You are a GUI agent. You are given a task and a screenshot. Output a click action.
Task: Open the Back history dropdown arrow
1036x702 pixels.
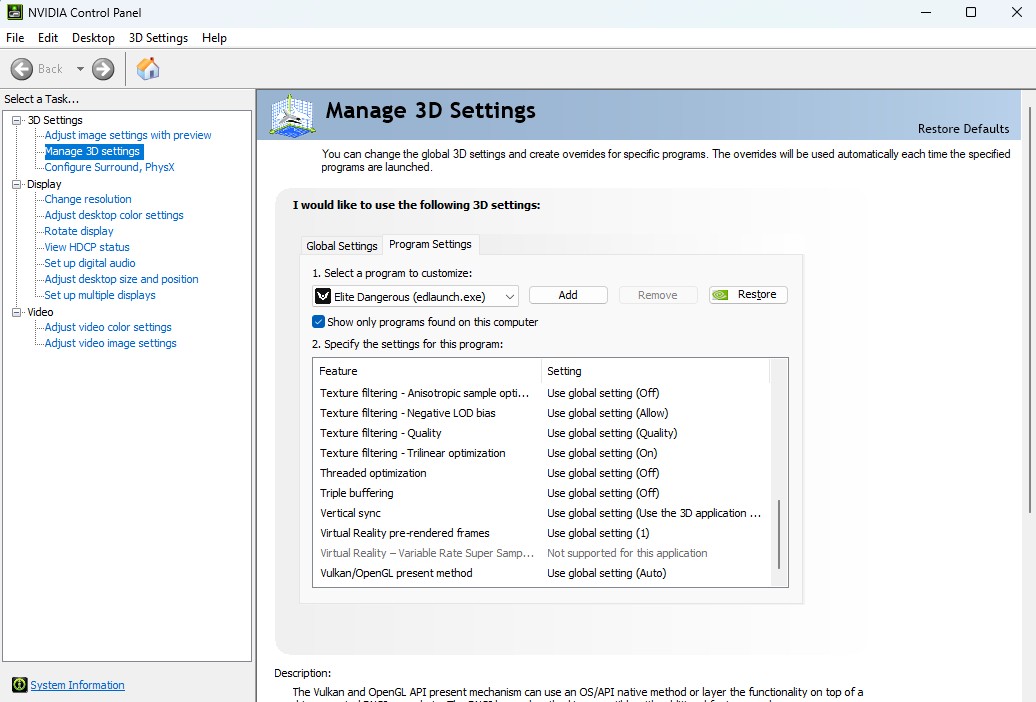80,69
